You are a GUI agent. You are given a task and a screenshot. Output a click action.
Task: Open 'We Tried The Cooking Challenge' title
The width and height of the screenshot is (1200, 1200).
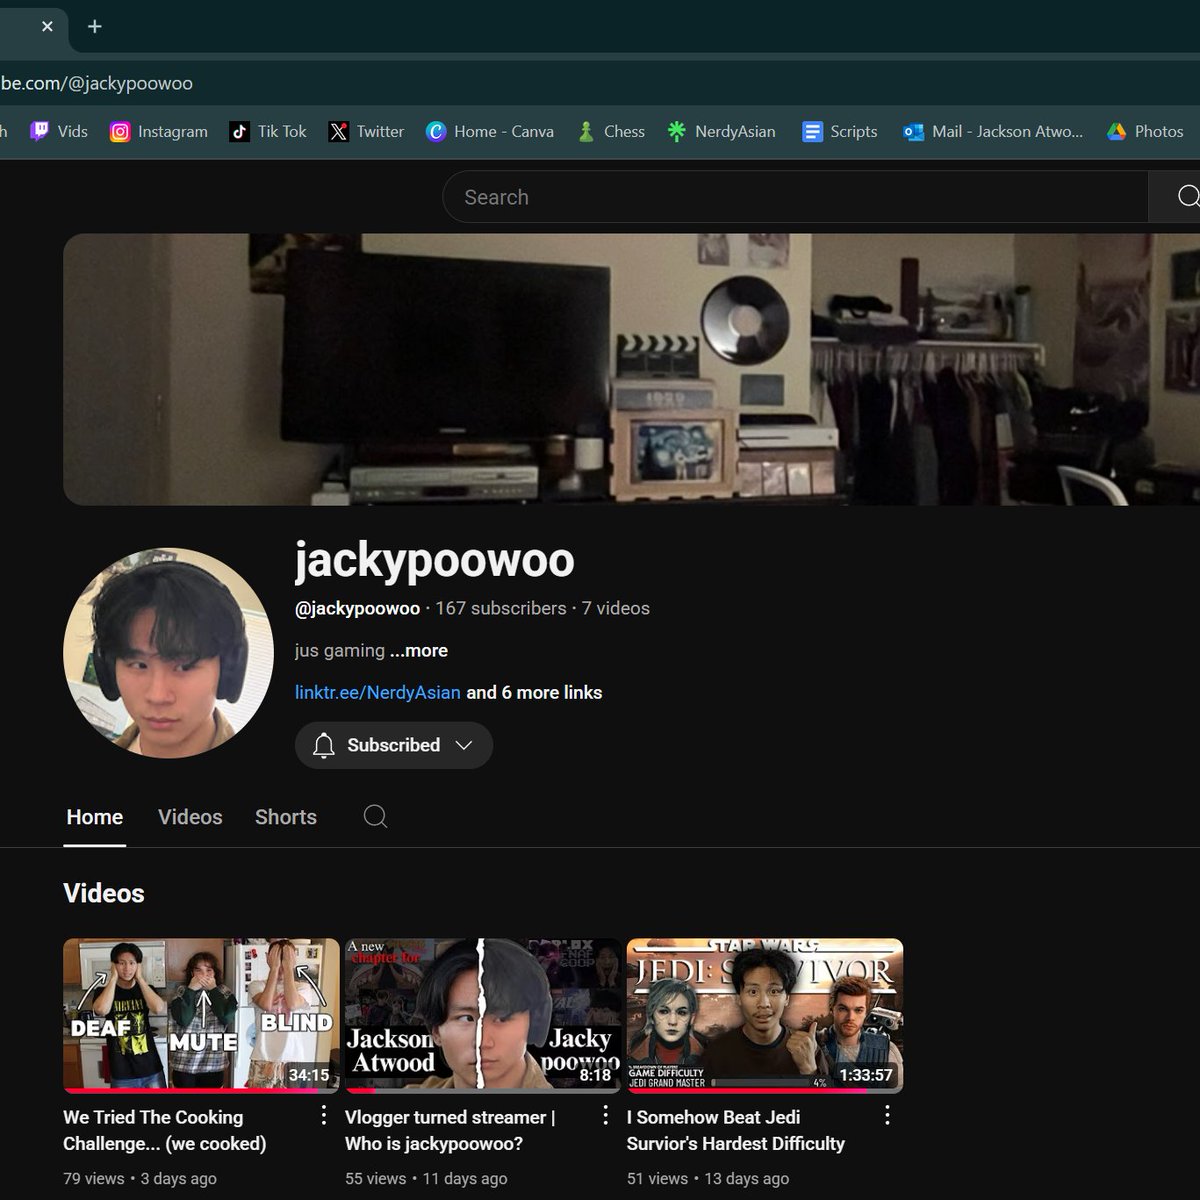tap(165, 1130)
